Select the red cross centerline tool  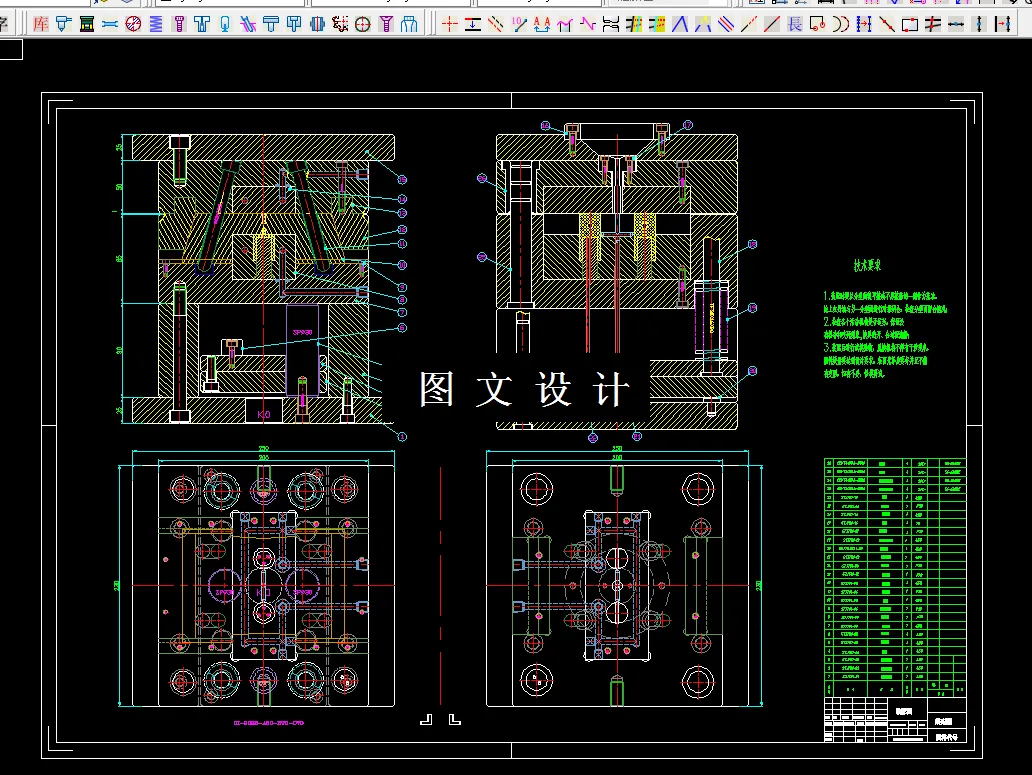point(450,23)
